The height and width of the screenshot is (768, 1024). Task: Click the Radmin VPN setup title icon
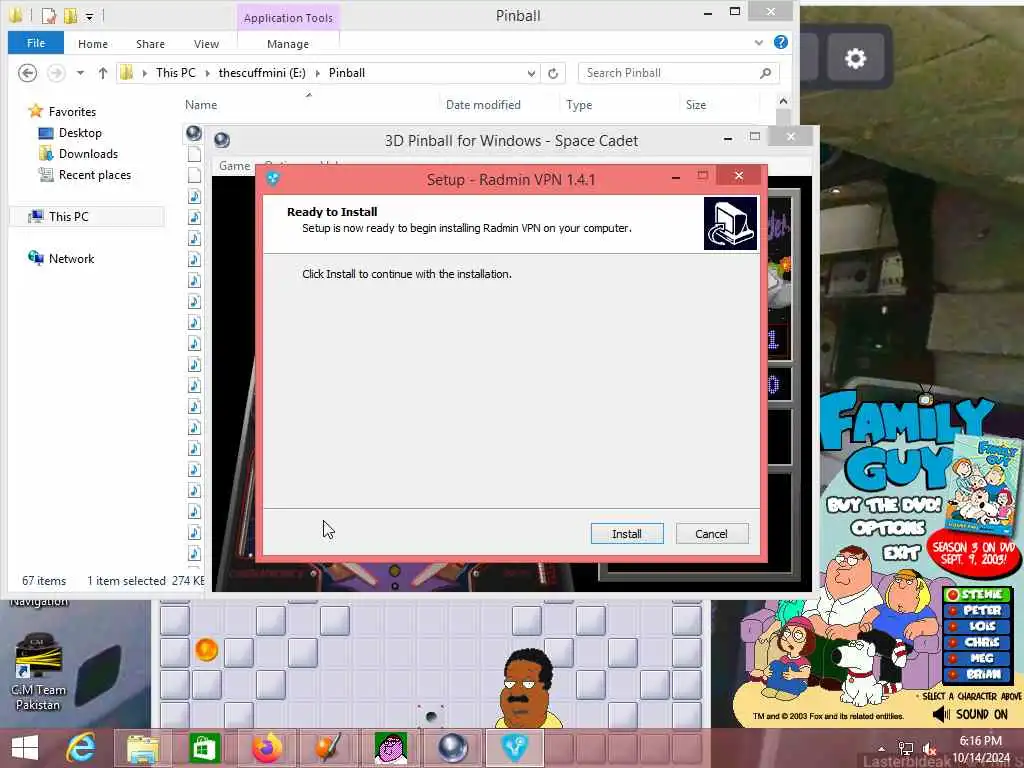click(x=273, y=178)
